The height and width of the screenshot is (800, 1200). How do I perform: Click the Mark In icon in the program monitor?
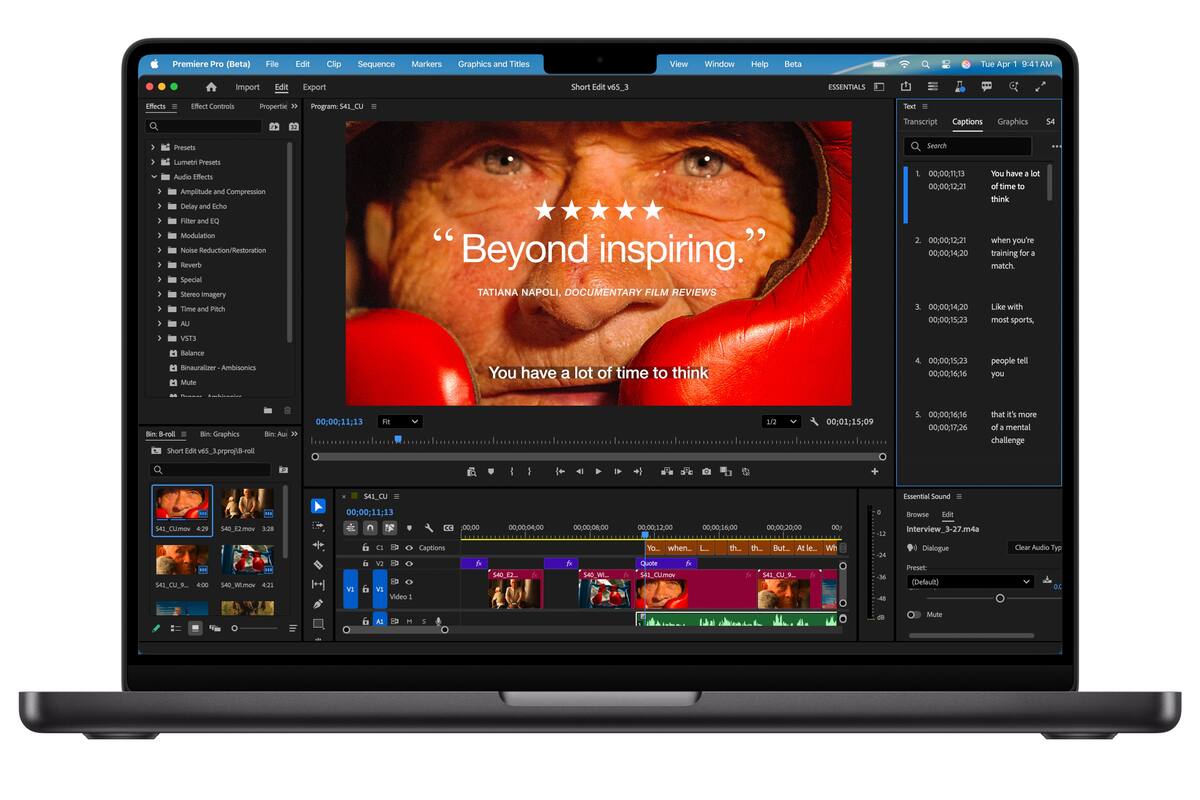pos(511,471)
